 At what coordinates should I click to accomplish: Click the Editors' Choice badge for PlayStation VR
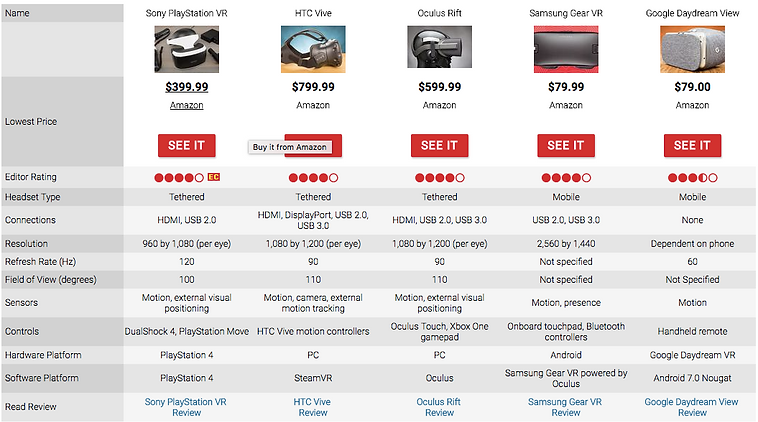click(x=213, y=177)
